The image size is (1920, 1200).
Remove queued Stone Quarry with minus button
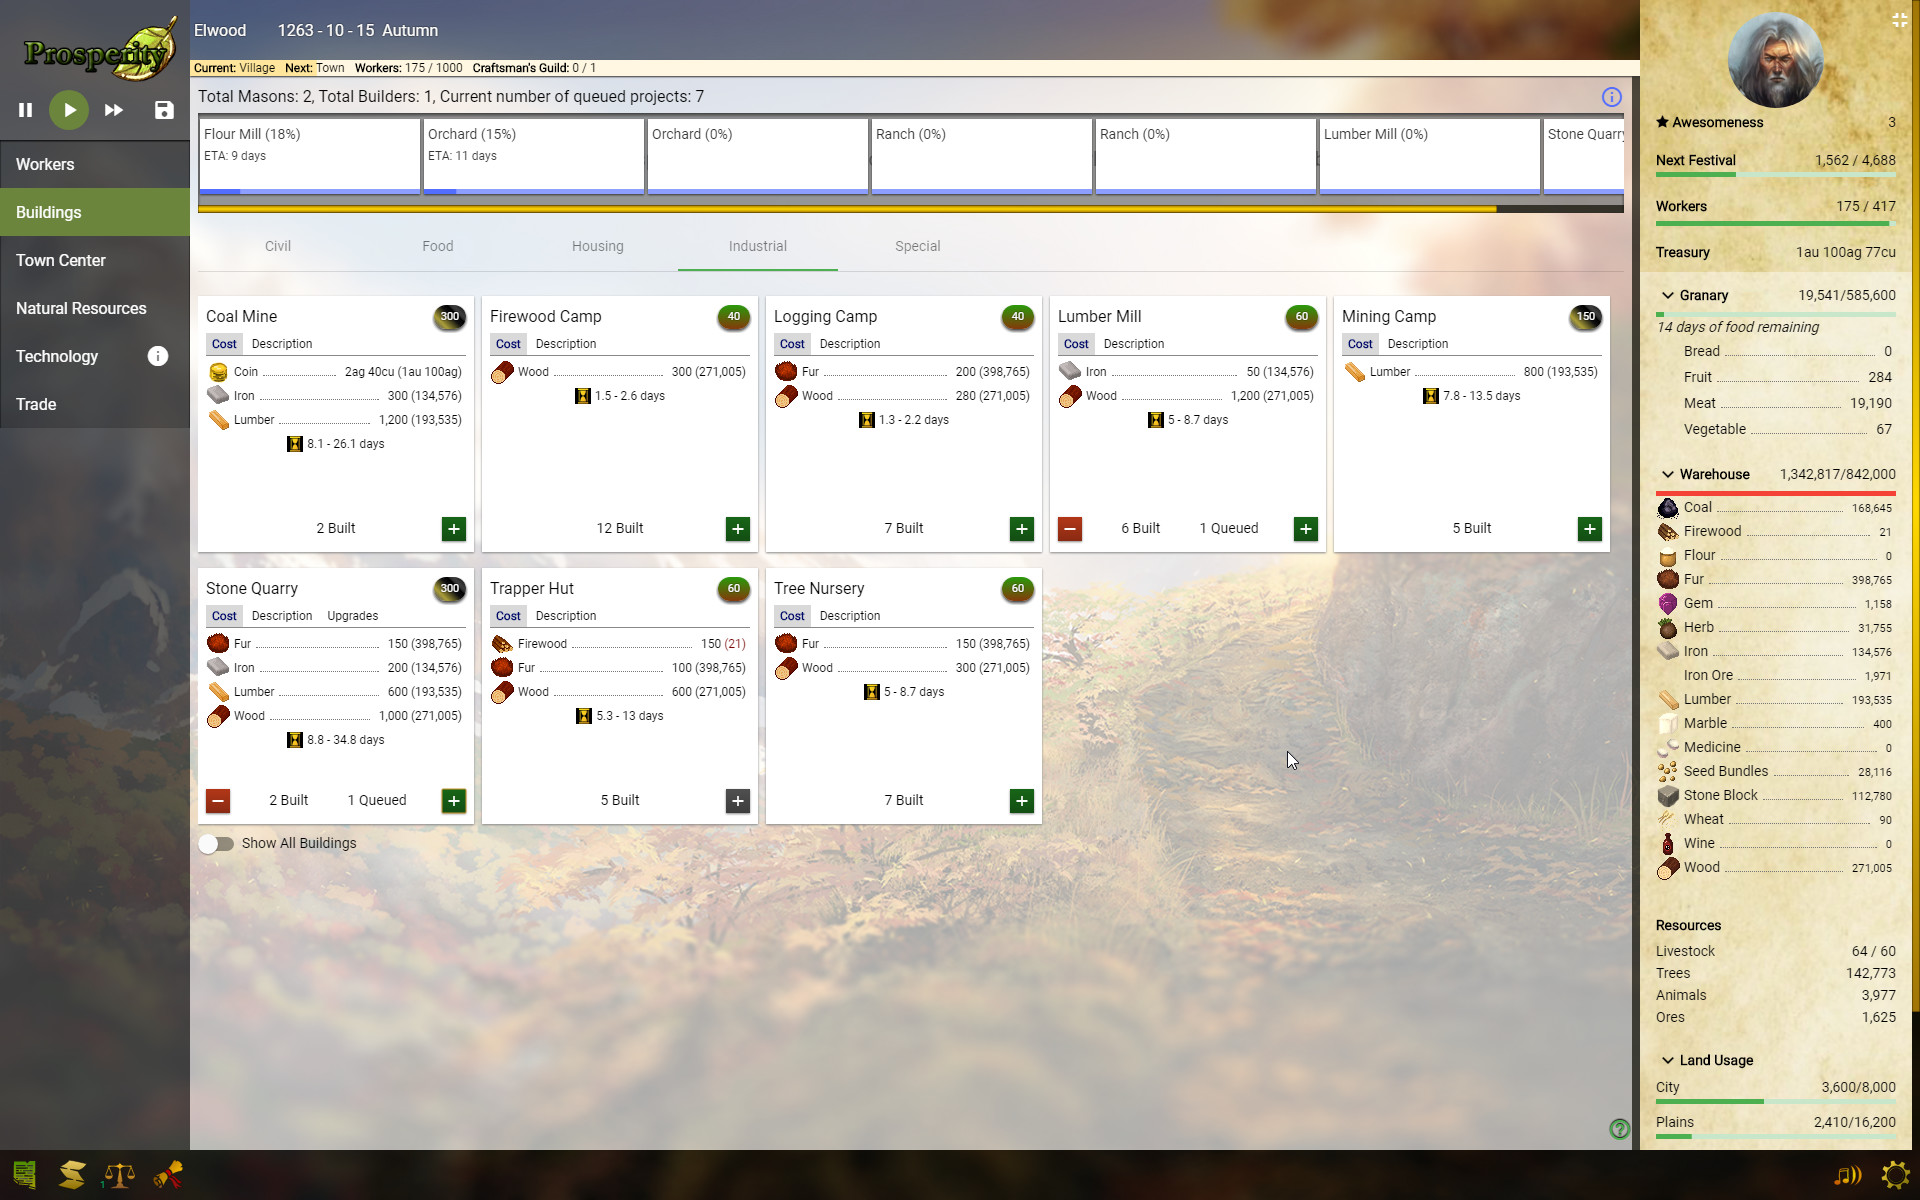pos(217,800)
